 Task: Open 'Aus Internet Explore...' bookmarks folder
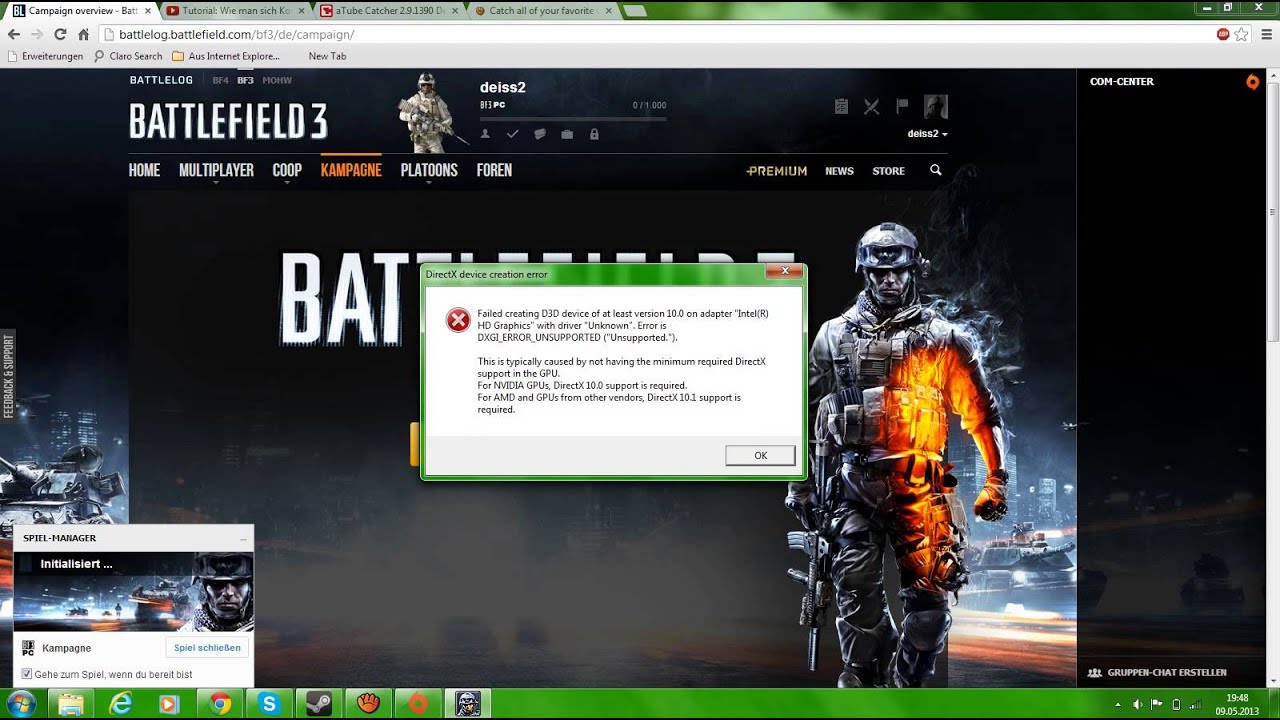(226, 56)
